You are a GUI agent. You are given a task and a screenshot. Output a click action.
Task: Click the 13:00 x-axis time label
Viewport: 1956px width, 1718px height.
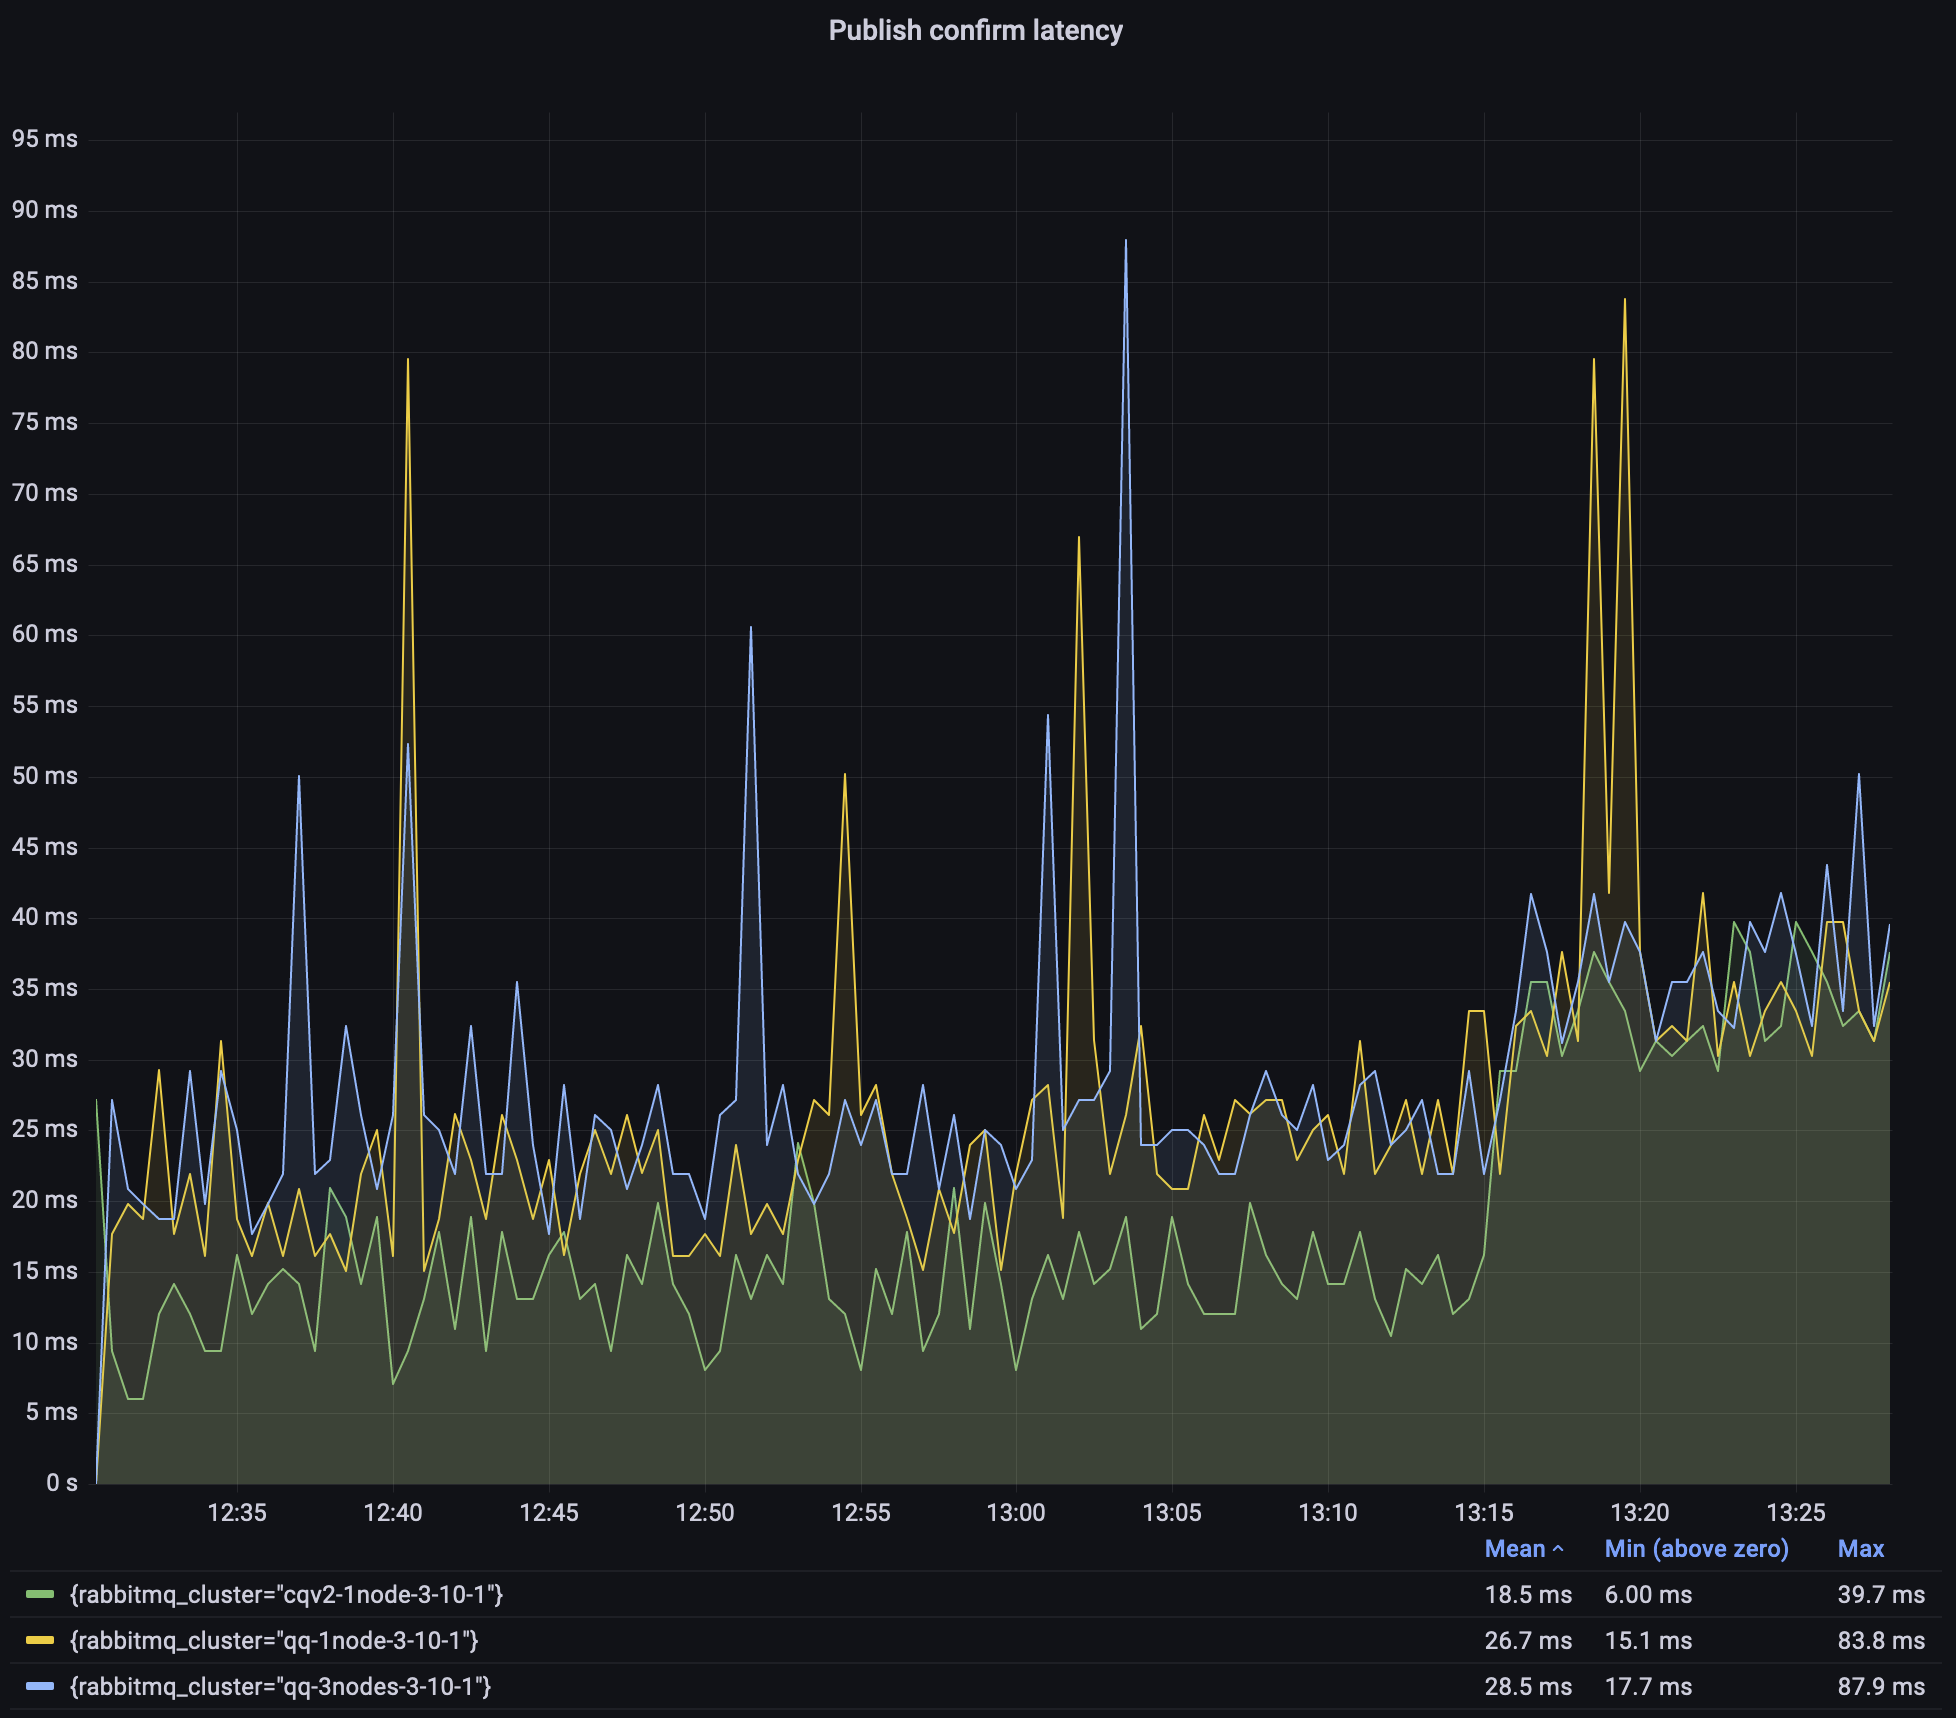coord(1016,1512)
